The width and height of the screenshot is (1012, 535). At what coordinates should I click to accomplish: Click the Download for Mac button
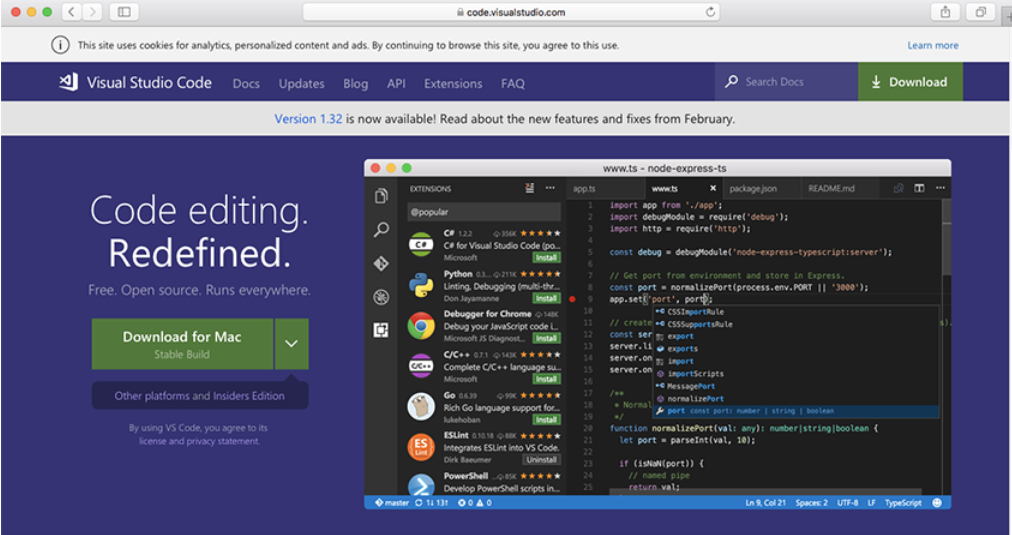coord(182,344)
